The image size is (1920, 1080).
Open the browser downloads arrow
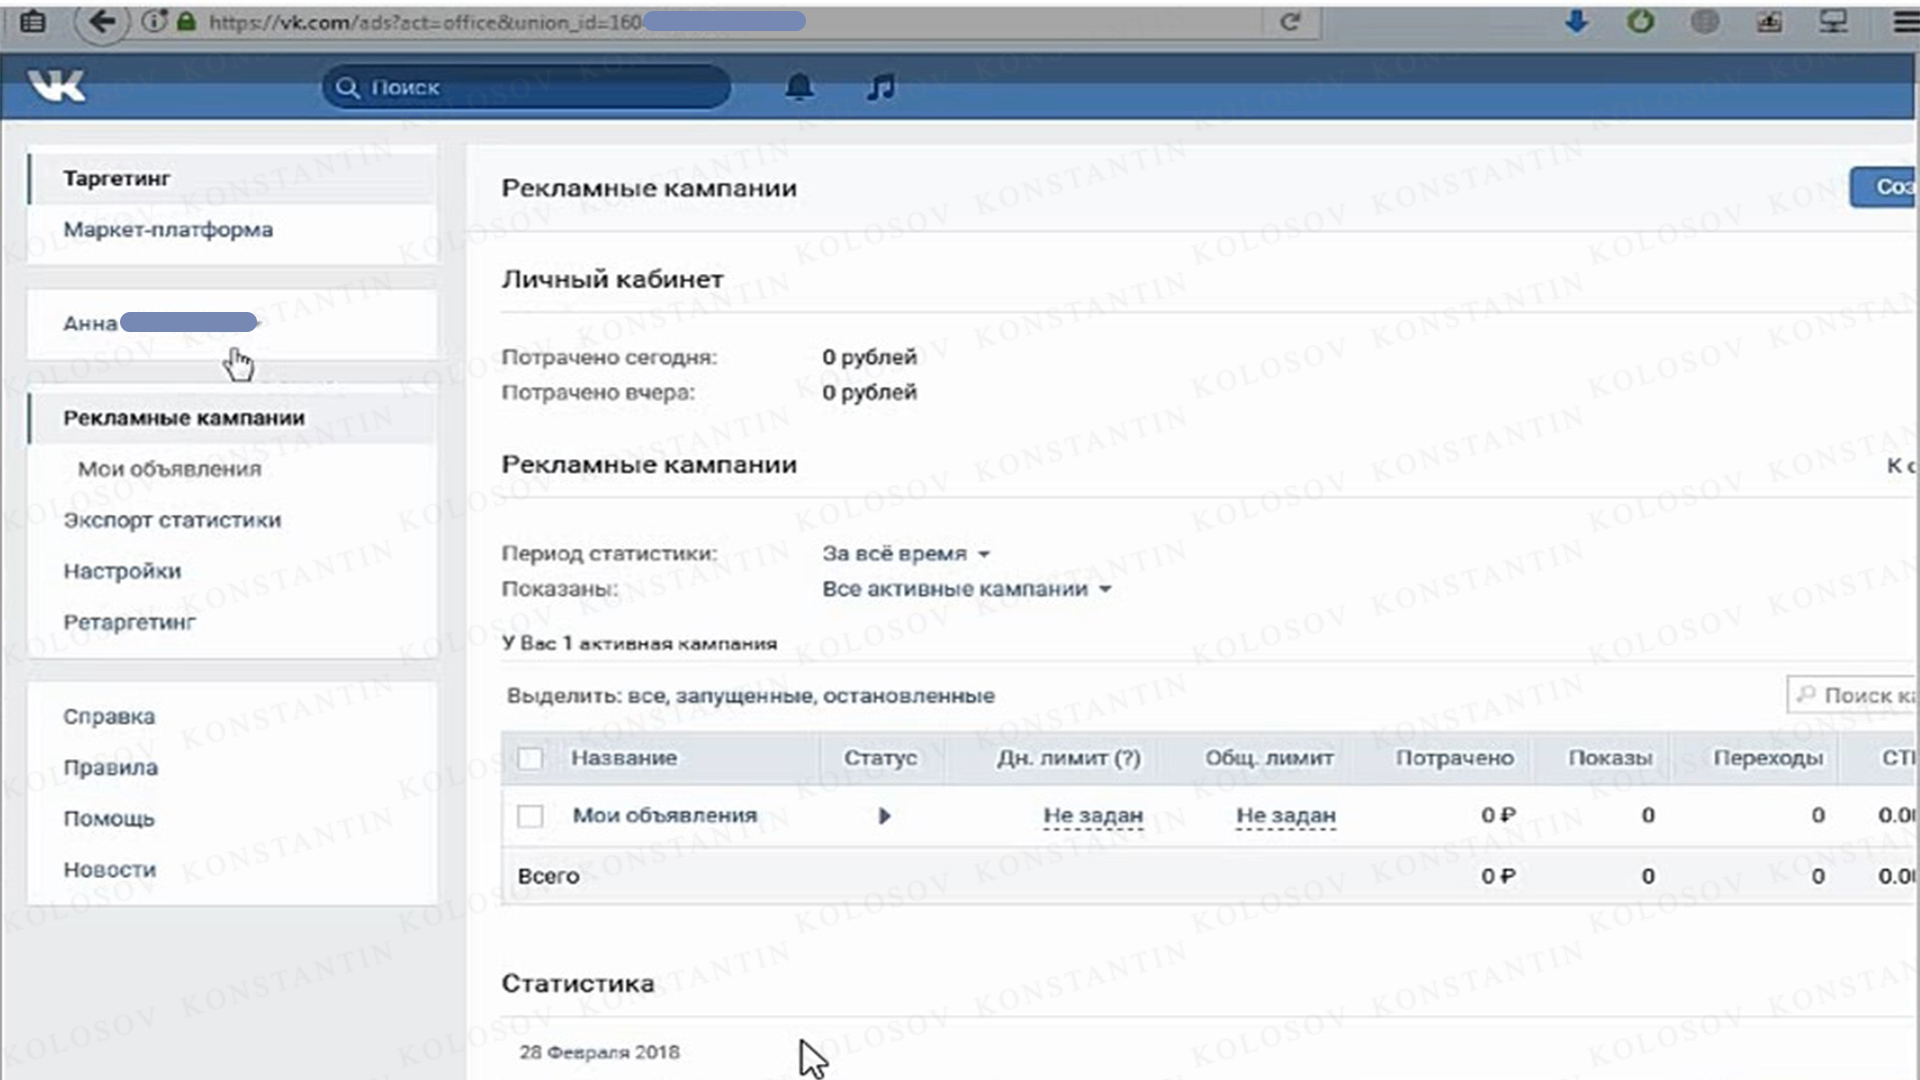point(1577,21)
